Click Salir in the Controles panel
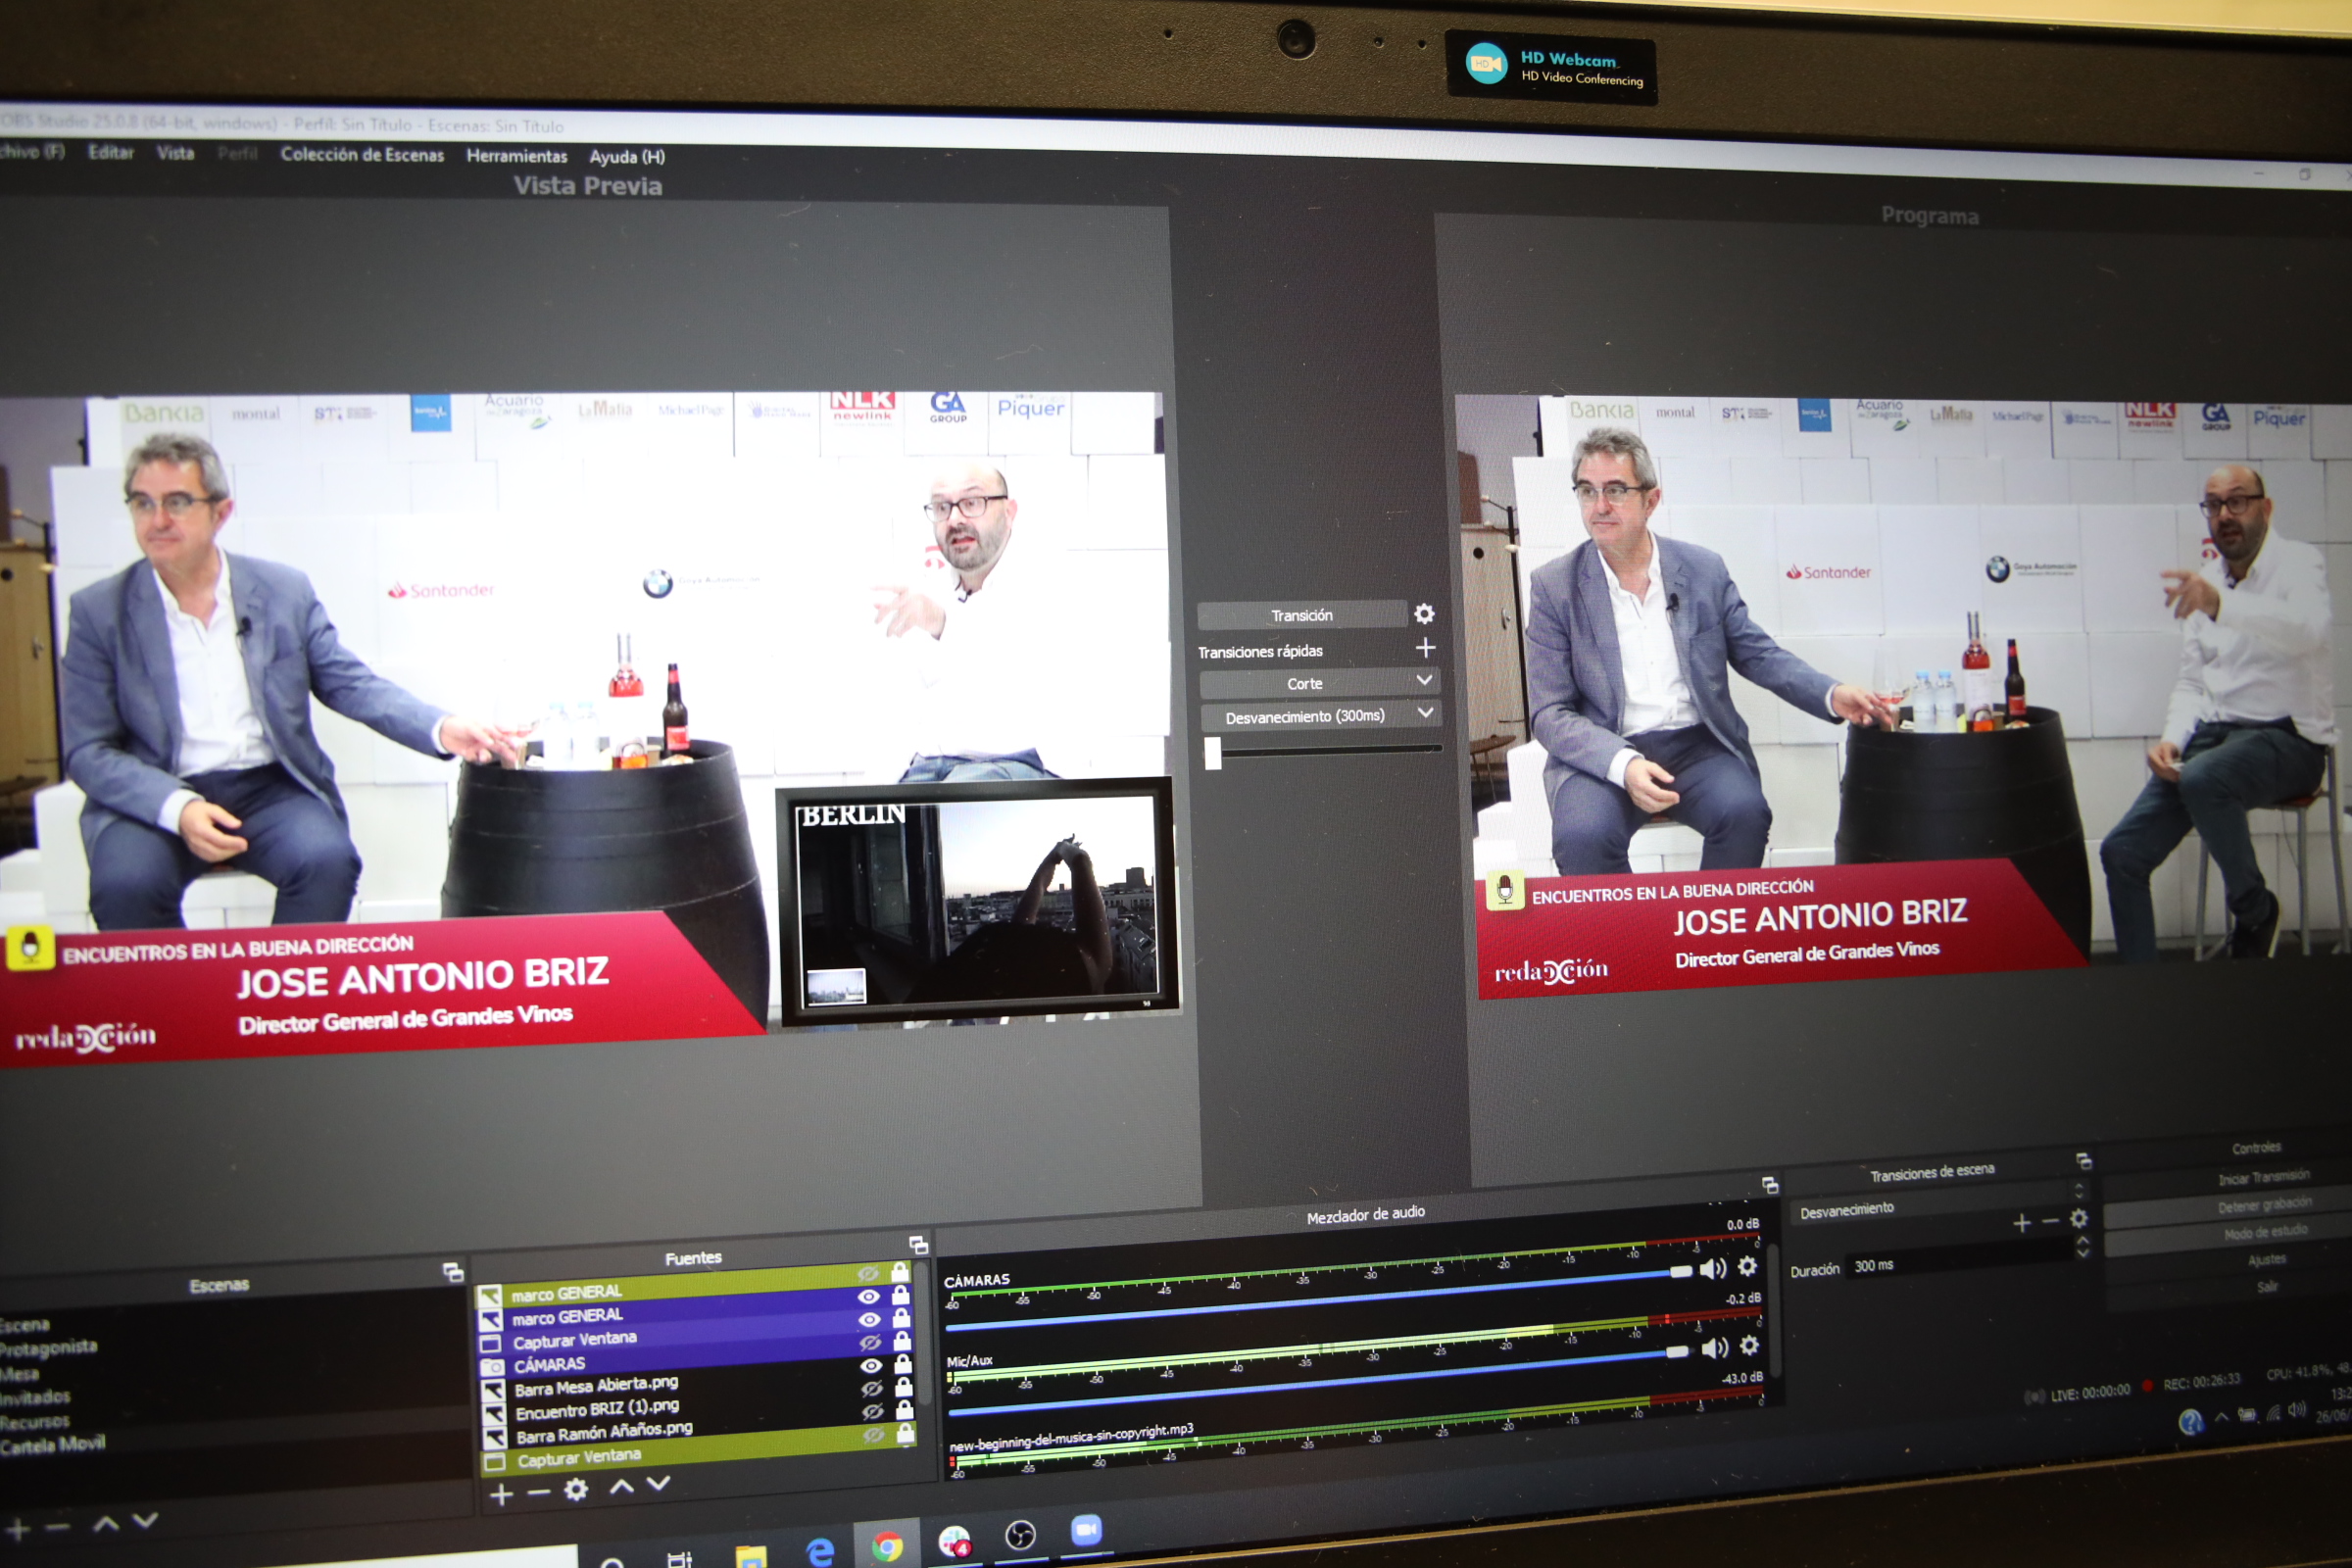Viewport: 2352px width, 1568px height. [x=2267, y=1286]
